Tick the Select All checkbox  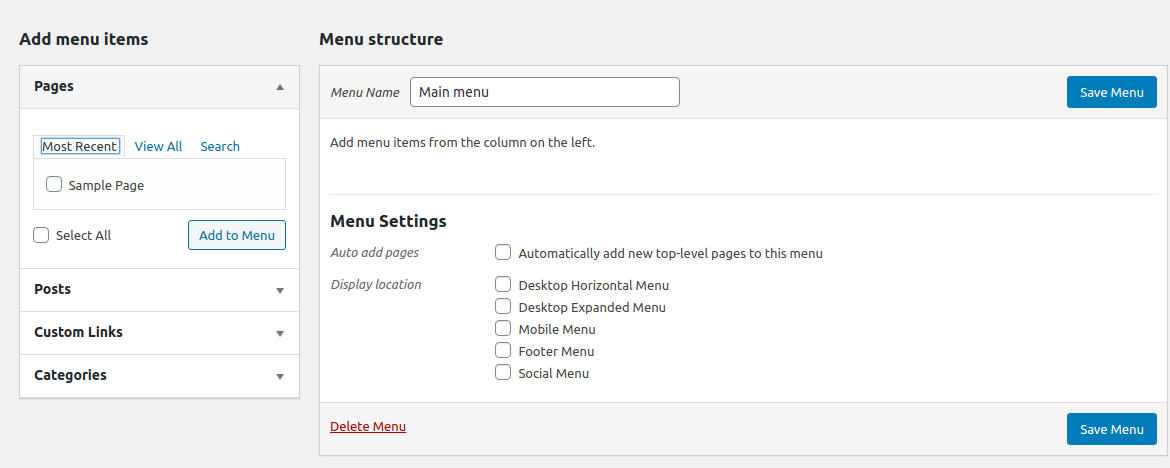click(41, 235)
